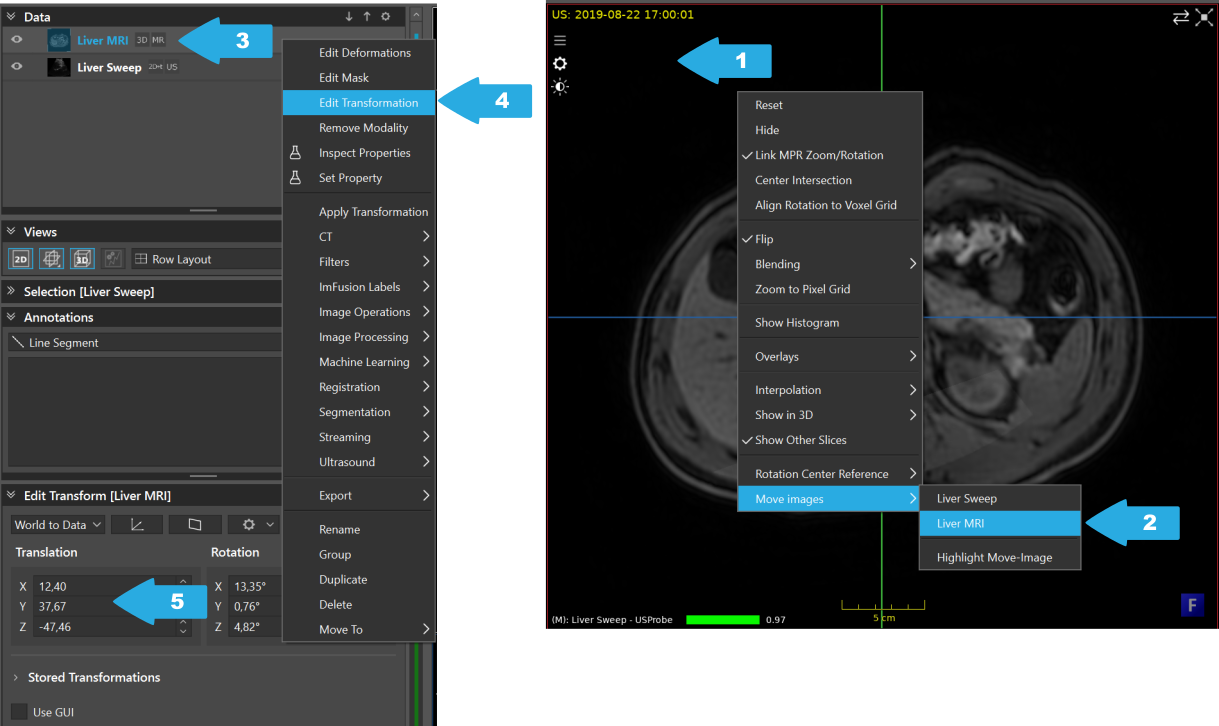This screenshot has height=726, width=1219.
Task: Open the Data panel settings gear
Action: click(386, 16)
